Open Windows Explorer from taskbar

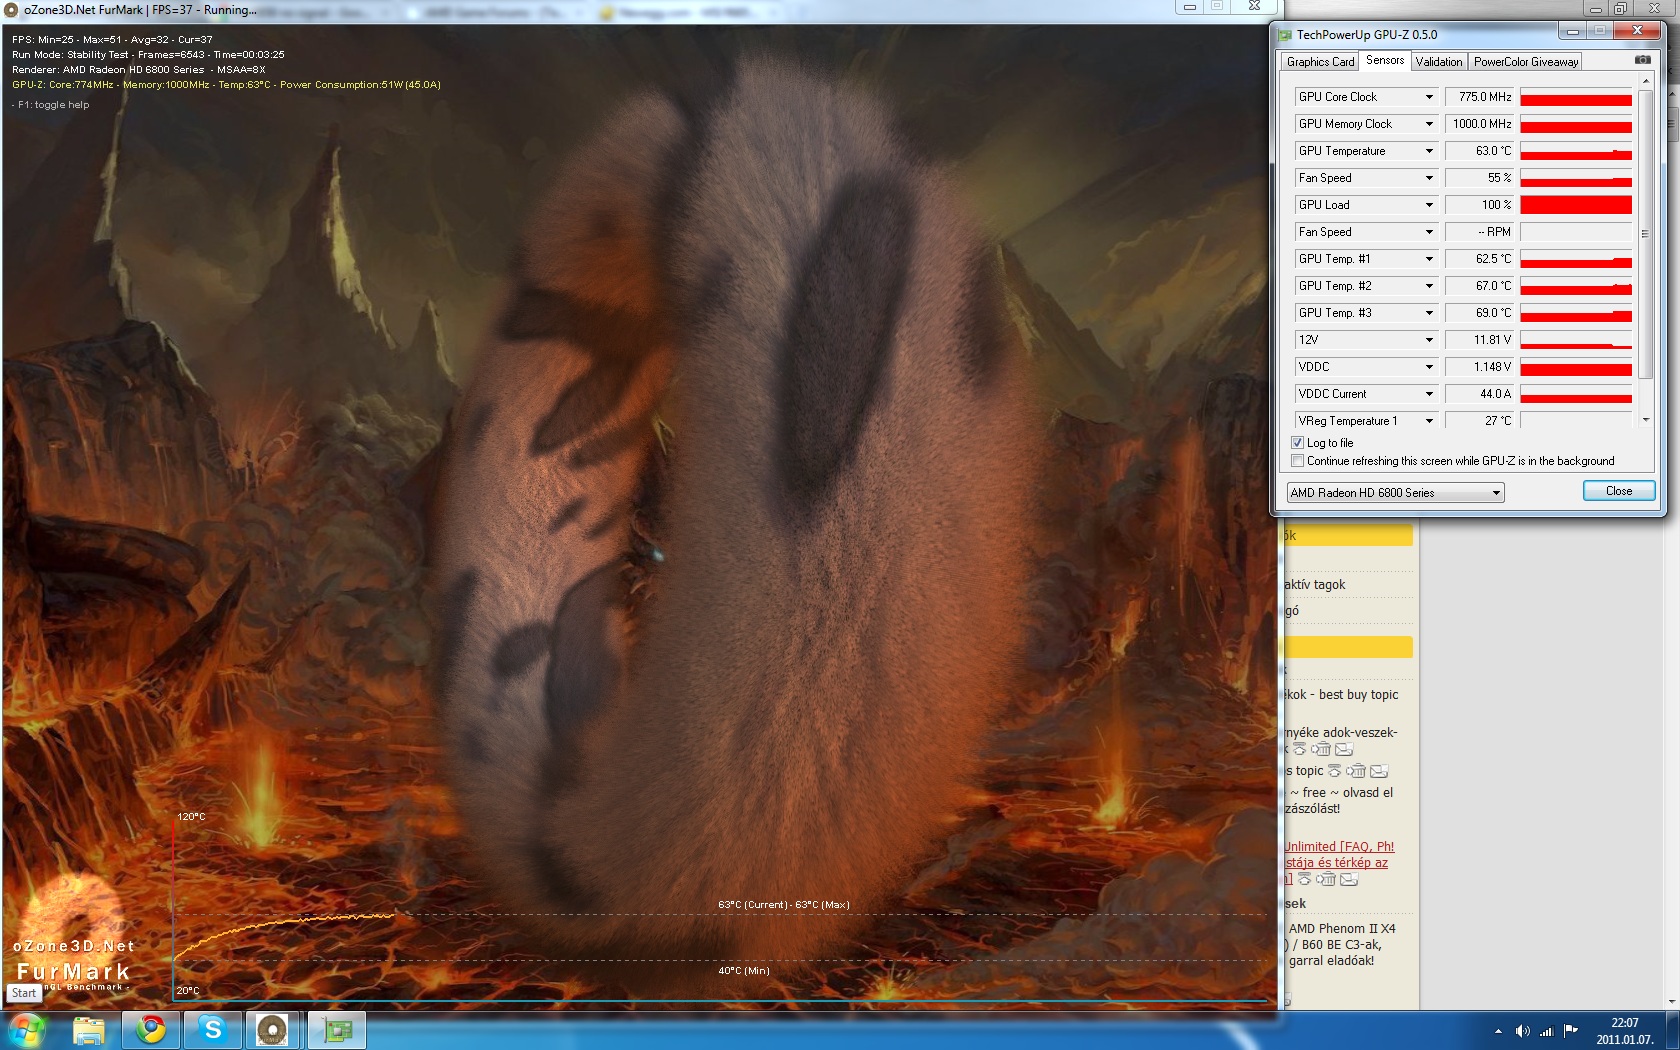(x=88, y=1030)
